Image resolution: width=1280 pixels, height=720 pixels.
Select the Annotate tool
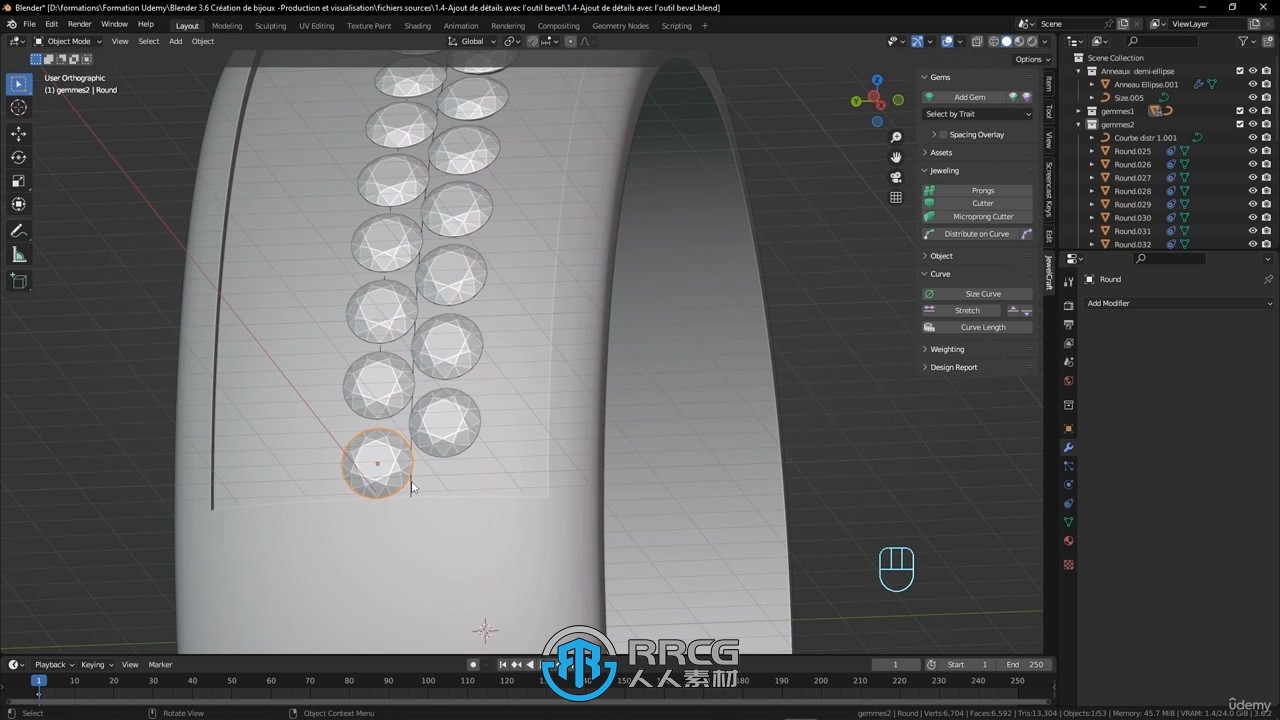point(18,231)
